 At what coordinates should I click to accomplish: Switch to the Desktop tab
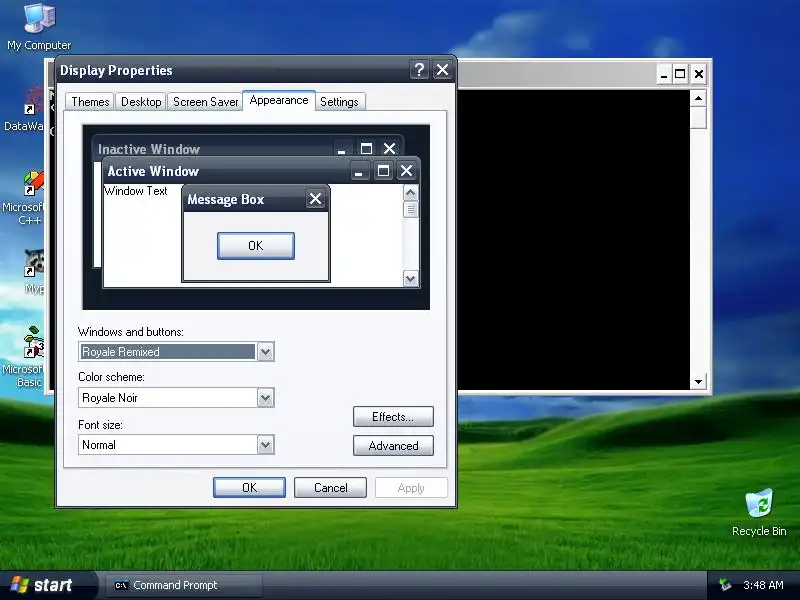coord(141,102)
